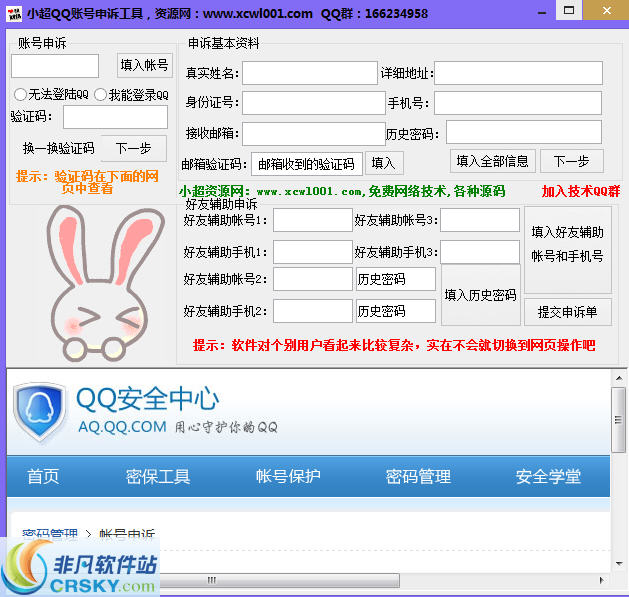Click the 历史密码 field in basic info

pyautogui.click(x=524, y=132)
